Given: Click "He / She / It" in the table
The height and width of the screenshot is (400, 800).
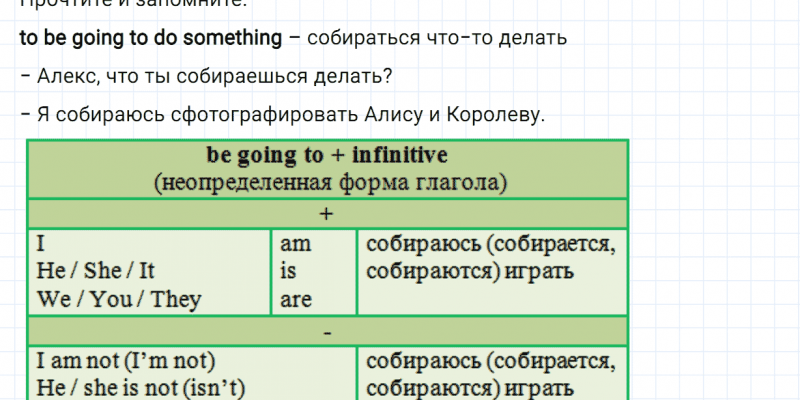Looking at the screenshot, I should [96, 271].
